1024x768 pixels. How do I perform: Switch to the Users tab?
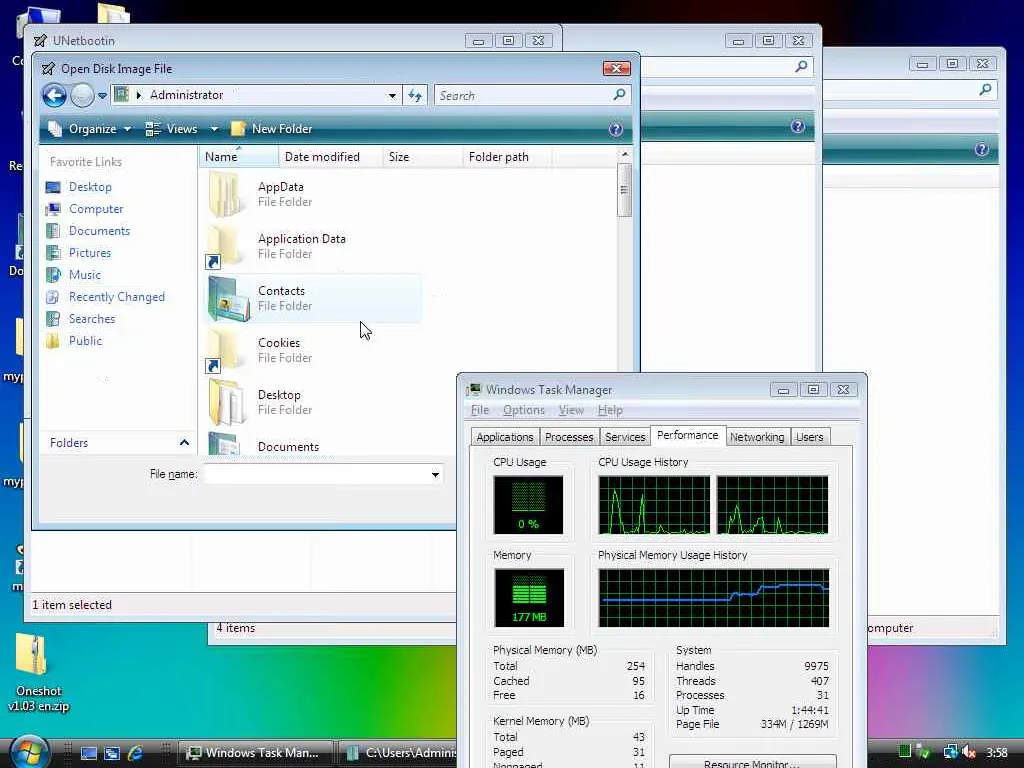(810, 437)
